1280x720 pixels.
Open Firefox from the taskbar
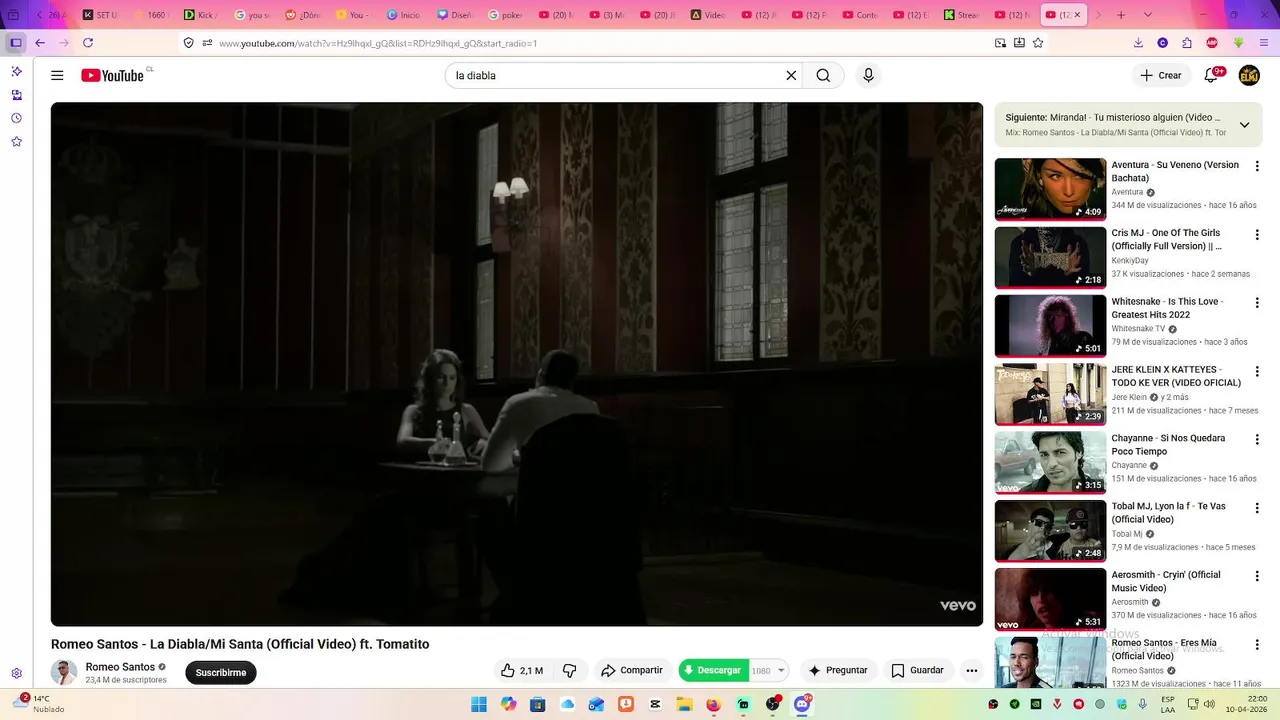tap(713, 704)
